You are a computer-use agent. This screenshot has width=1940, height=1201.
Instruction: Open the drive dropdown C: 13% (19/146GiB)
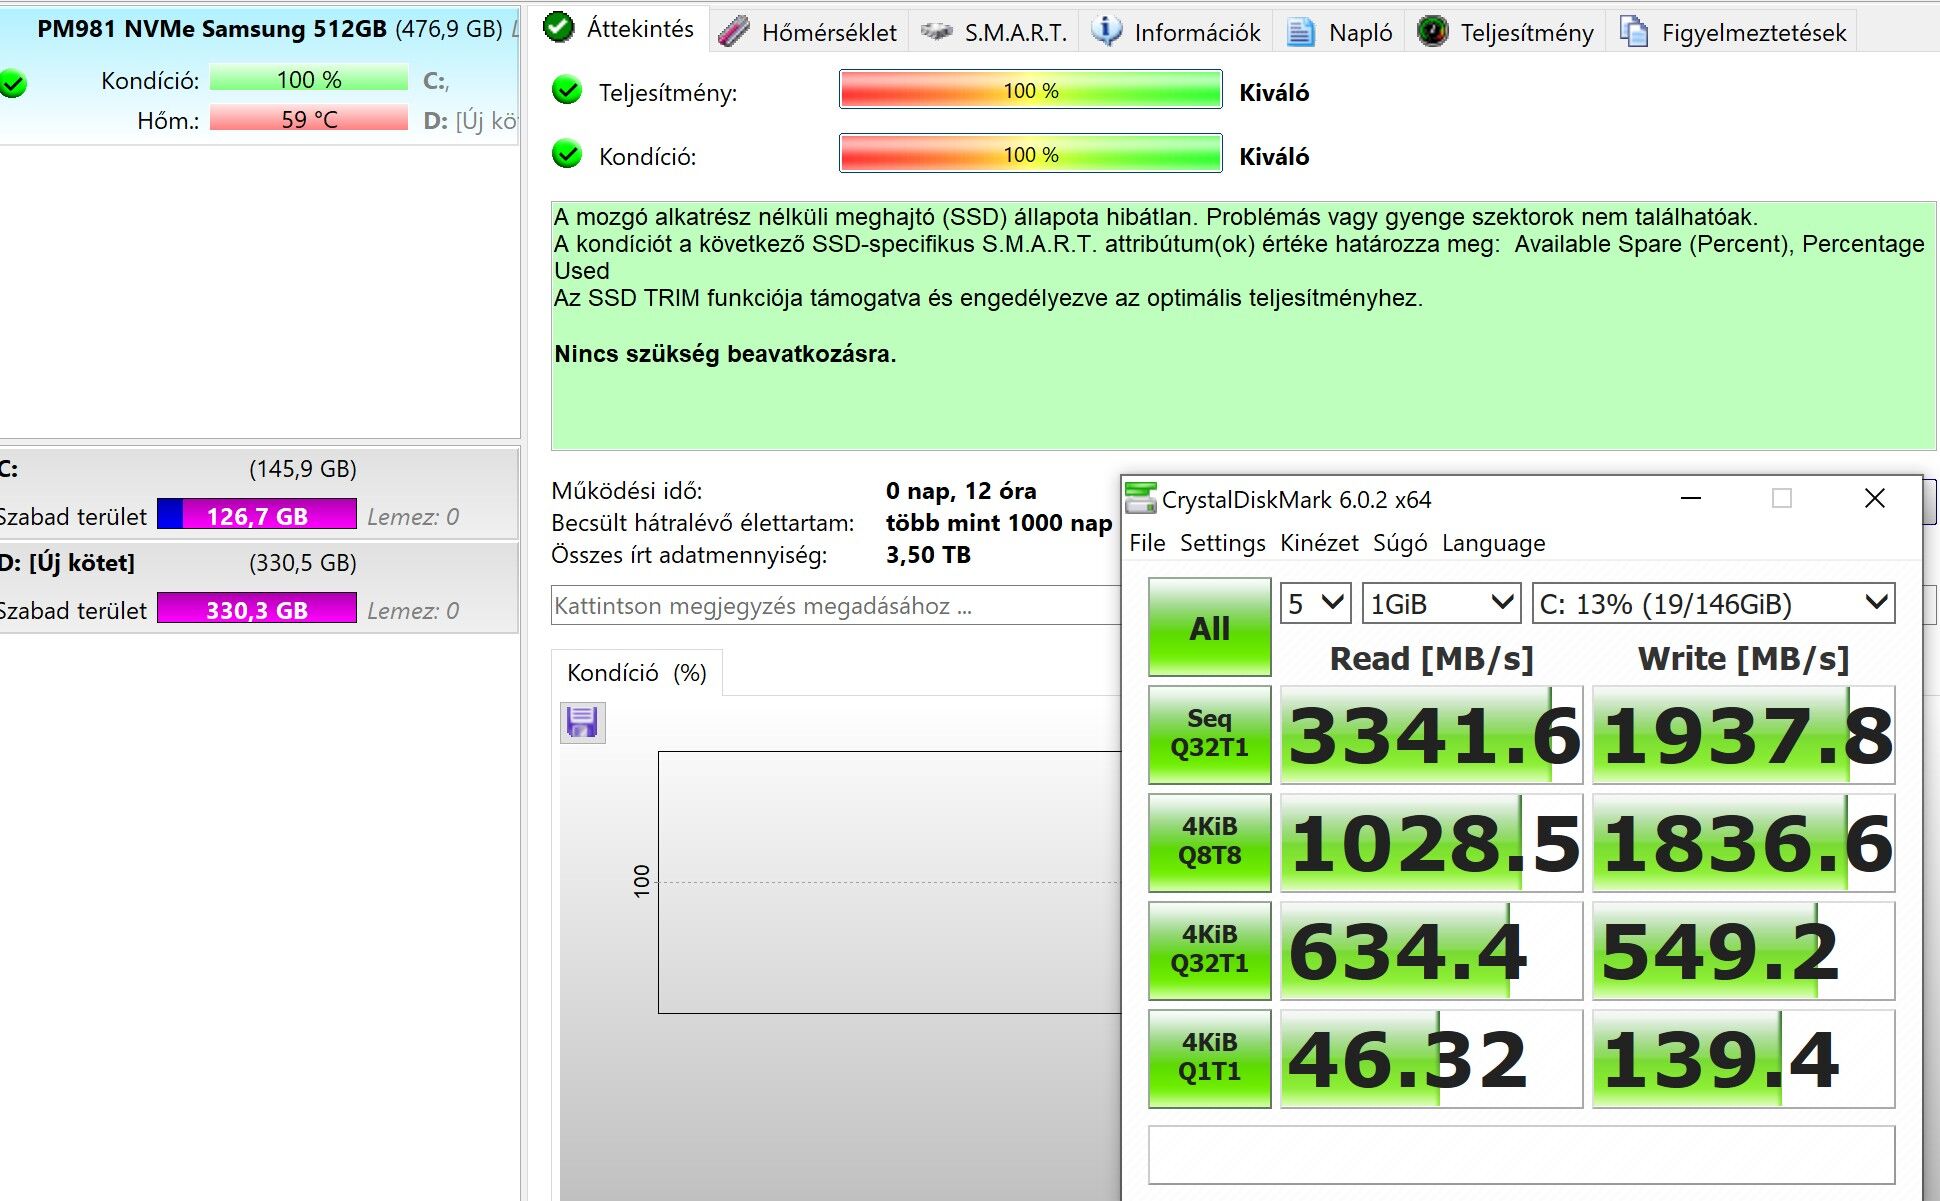tap(1713, 603)
